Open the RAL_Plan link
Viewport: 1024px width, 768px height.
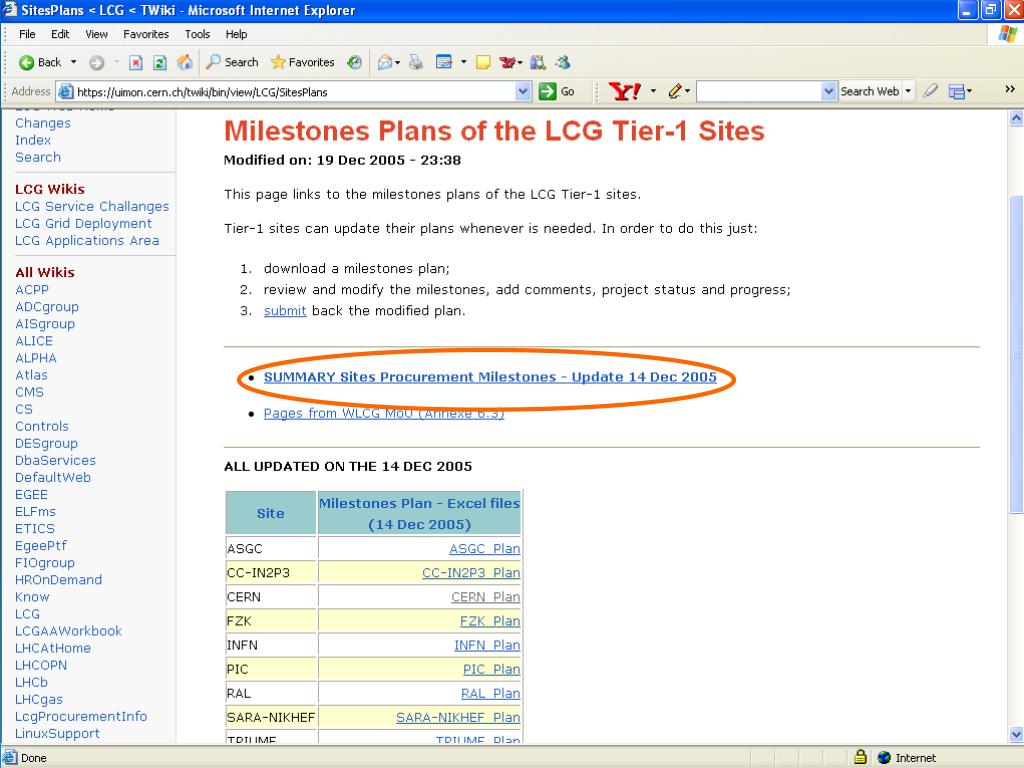click(x=490, y=694)
